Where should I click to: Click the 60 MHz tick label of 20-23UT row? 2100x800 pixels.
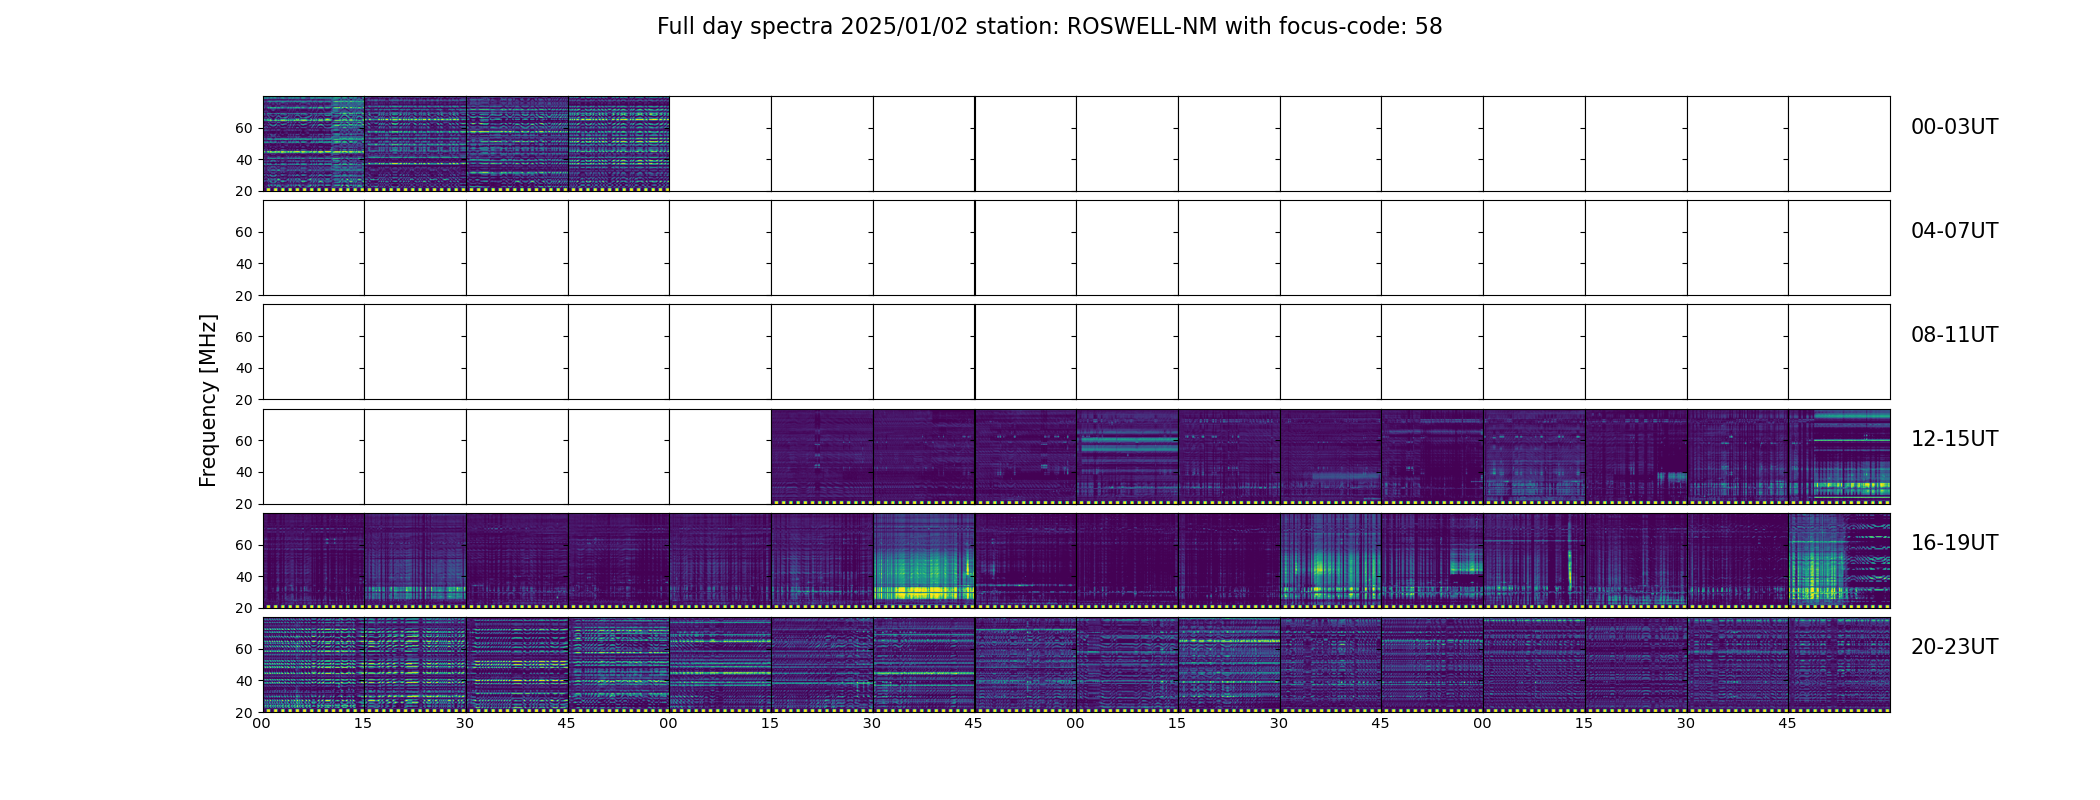243,649
